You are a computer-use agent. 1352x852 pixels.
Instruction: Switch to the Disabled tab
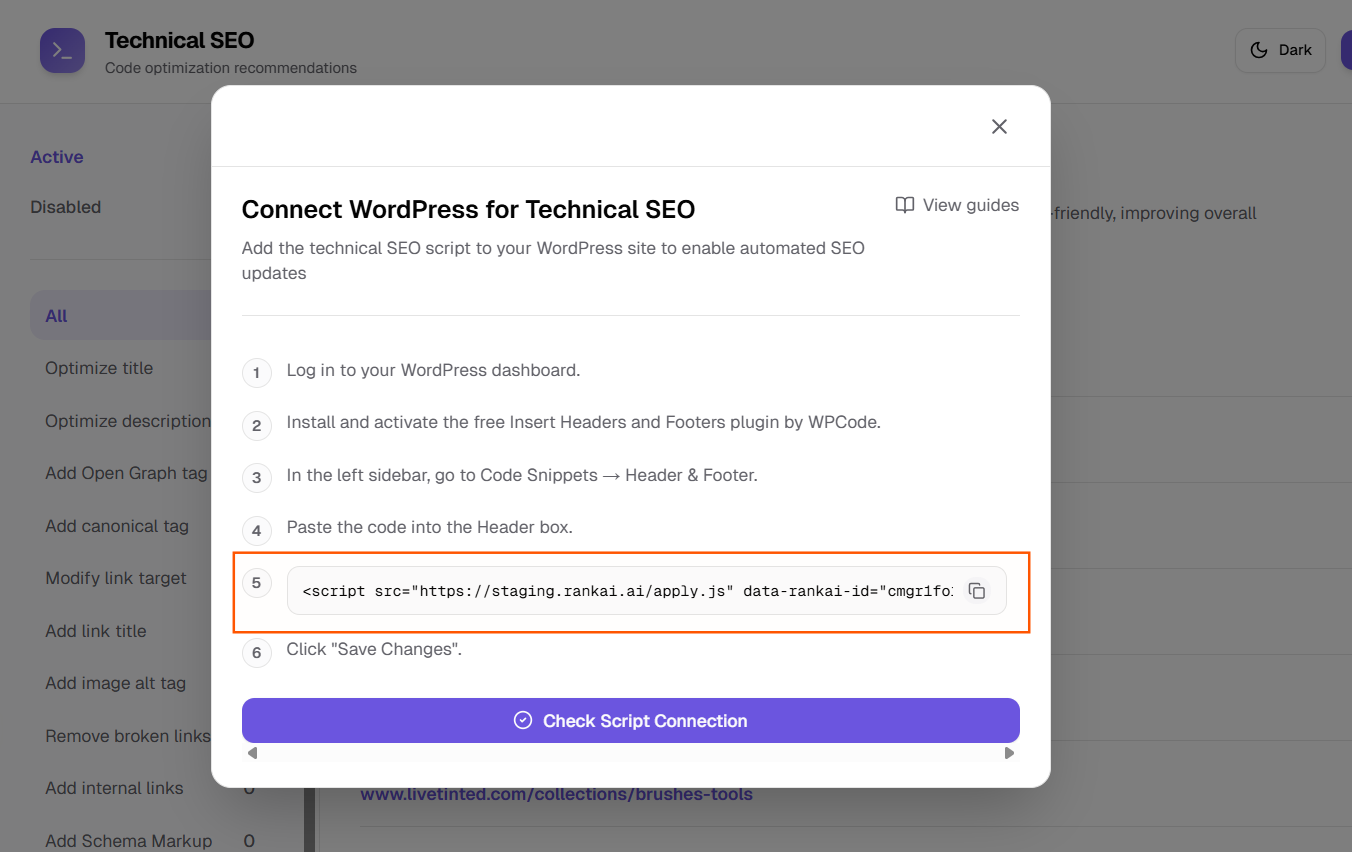(66, 207)
